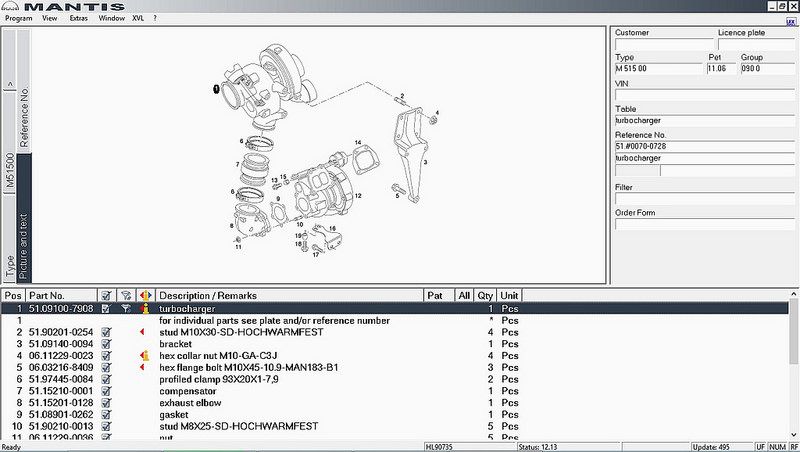Click the Table field showing turbocharger
Image resolution: width=800 pixels, height=452 pixels.
click(705, 120)
